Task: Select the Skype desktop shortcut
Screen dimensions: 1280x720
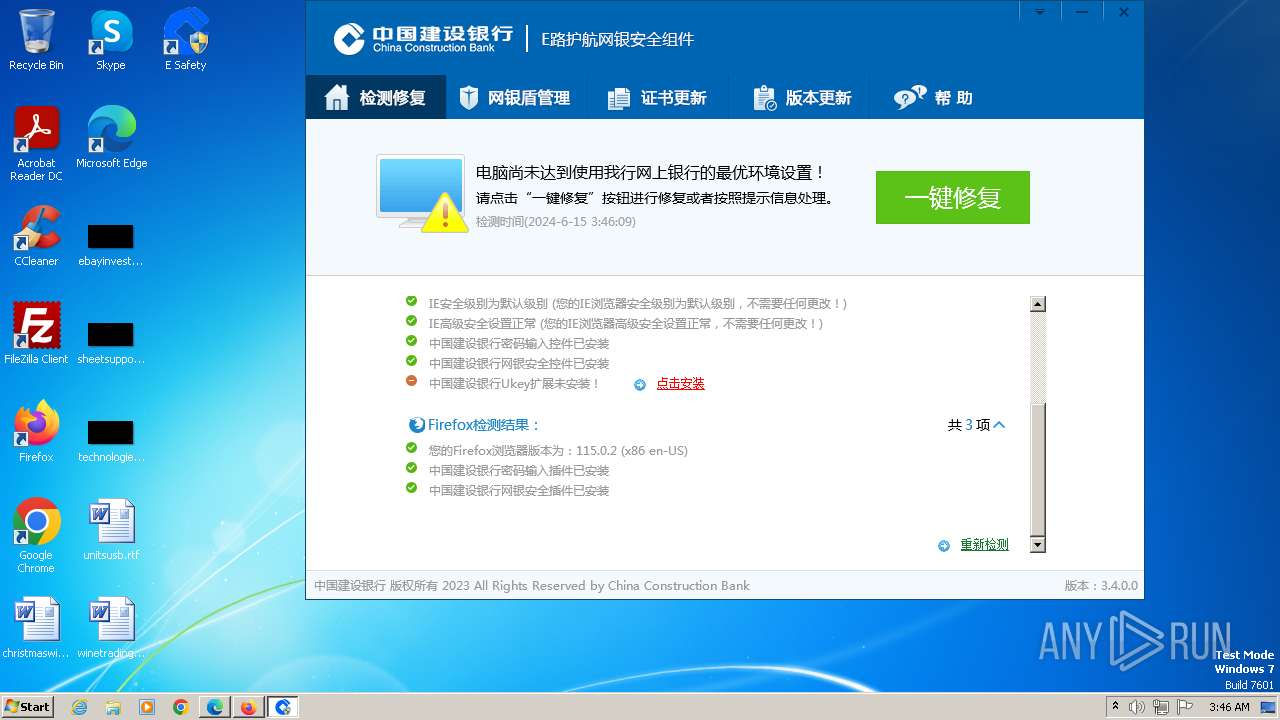Action: coord(111,40)
